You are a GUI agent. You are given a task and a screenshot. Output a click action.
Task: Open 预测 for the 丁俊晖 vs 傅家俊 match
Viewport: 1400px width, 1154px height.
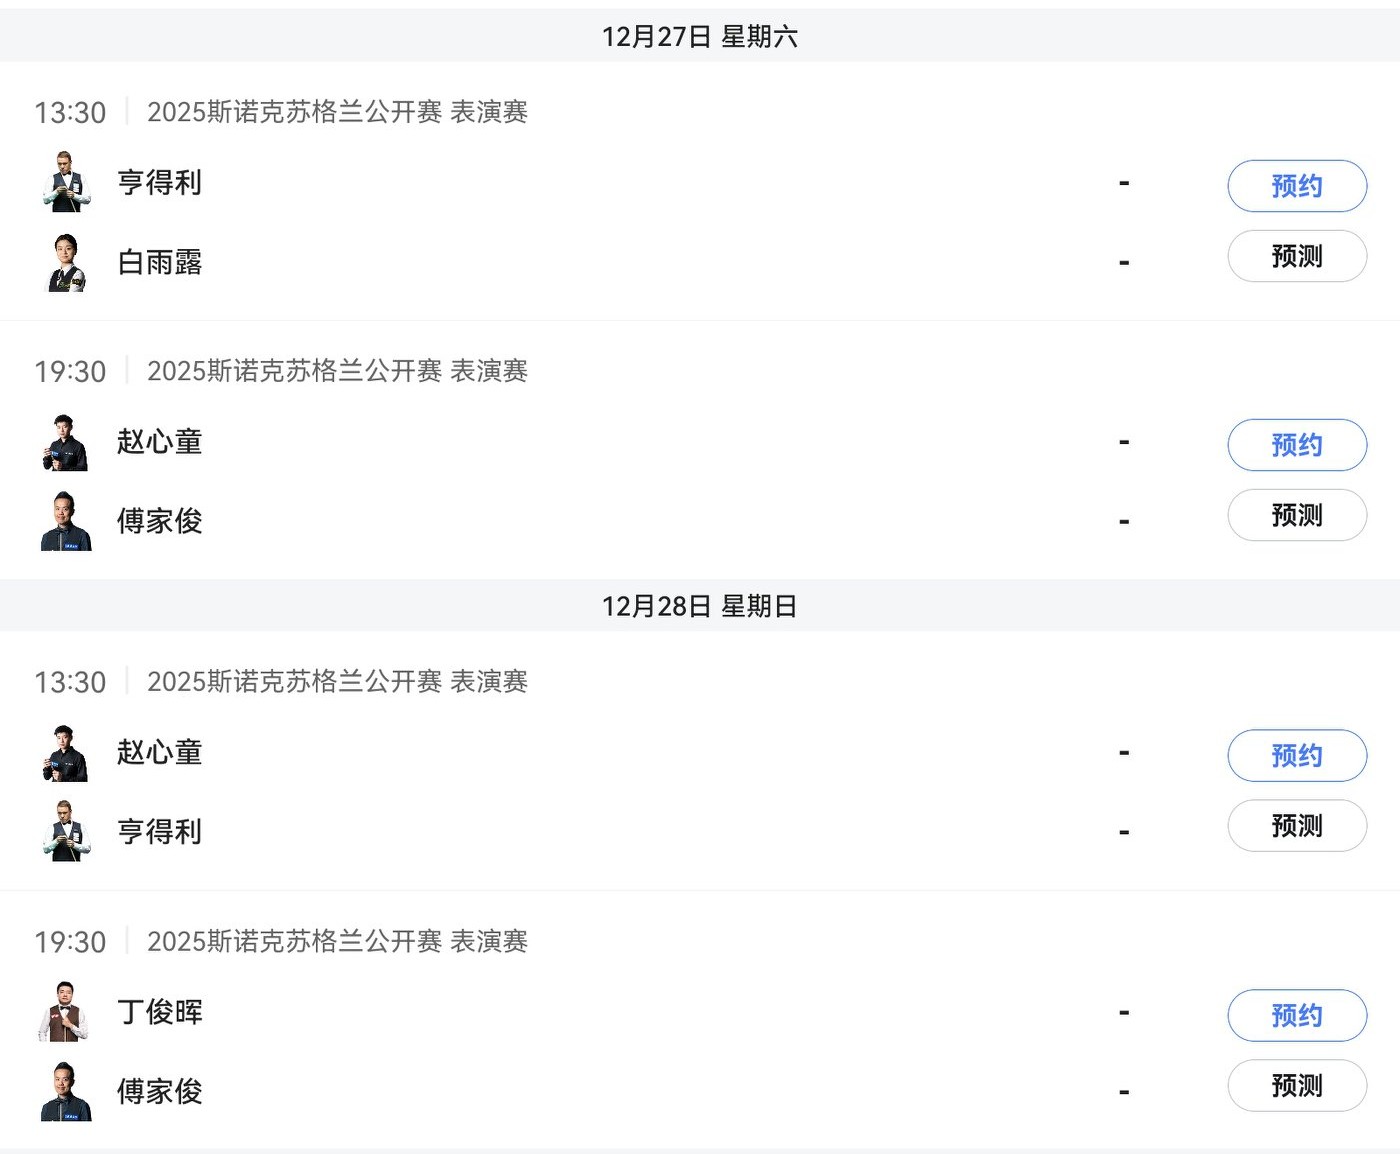1296,1086
